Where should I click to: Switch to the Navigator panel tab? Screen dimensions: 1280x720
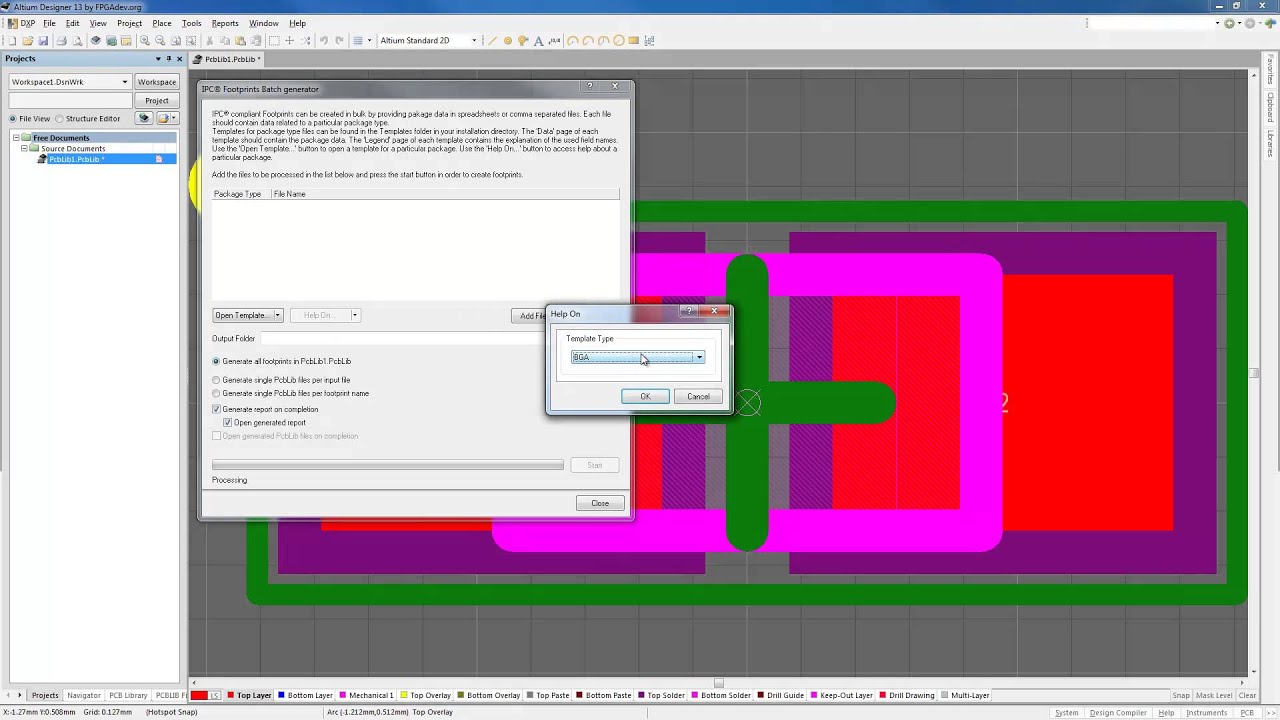pyautogui.click(x=84, y=695)
